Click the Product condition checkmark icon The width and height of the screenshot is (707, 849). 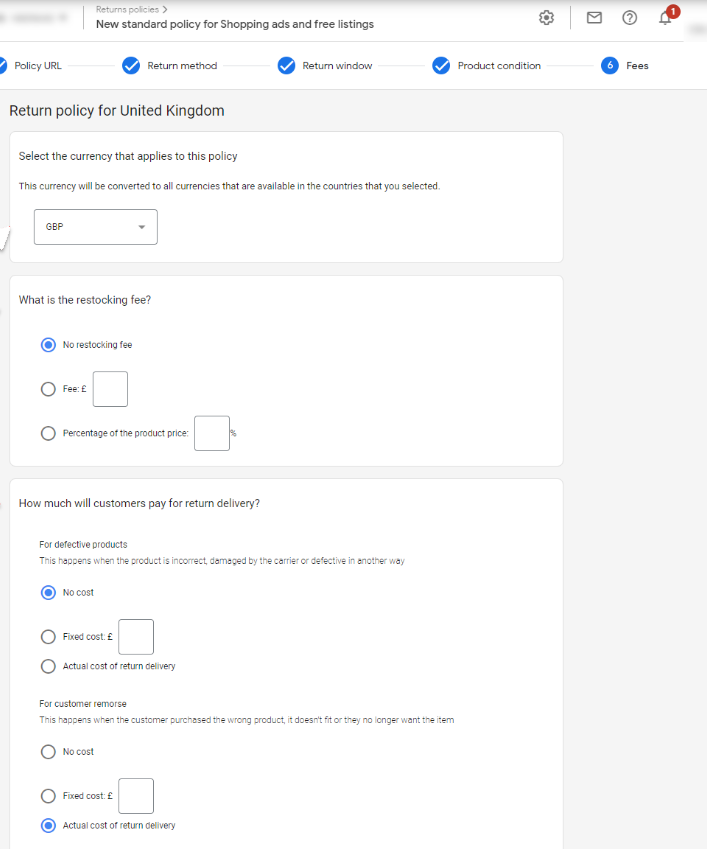441,66
